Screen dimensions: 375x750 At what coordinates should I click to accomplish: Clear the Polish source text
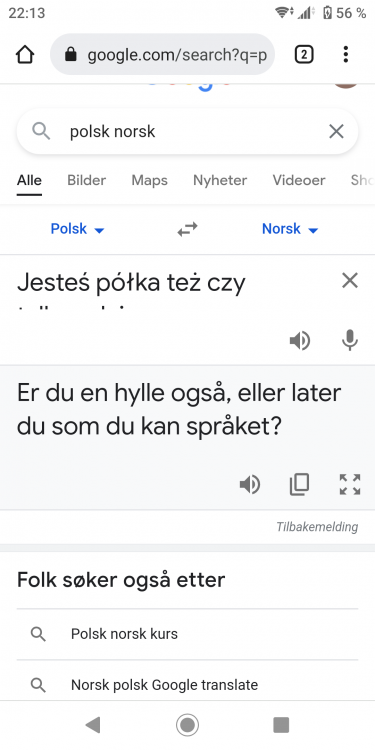(x=350, y=281)
